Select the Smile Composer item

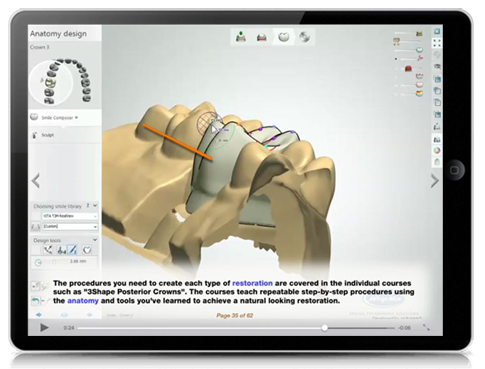click(x=57, y=118)
